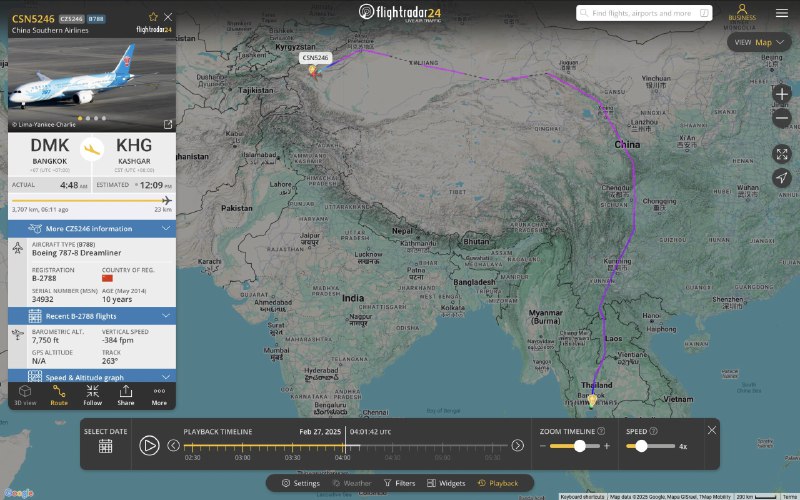Open the More options in flight panel

point(159,394)
